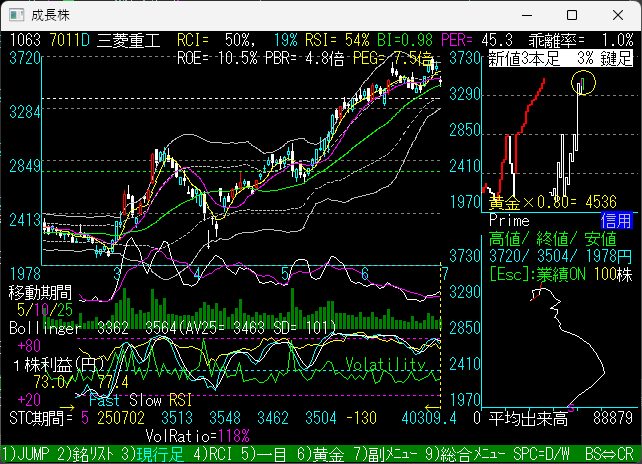
Task: Open 7)副メニュー in the bottom menu bar
Action: coord(386,454)
